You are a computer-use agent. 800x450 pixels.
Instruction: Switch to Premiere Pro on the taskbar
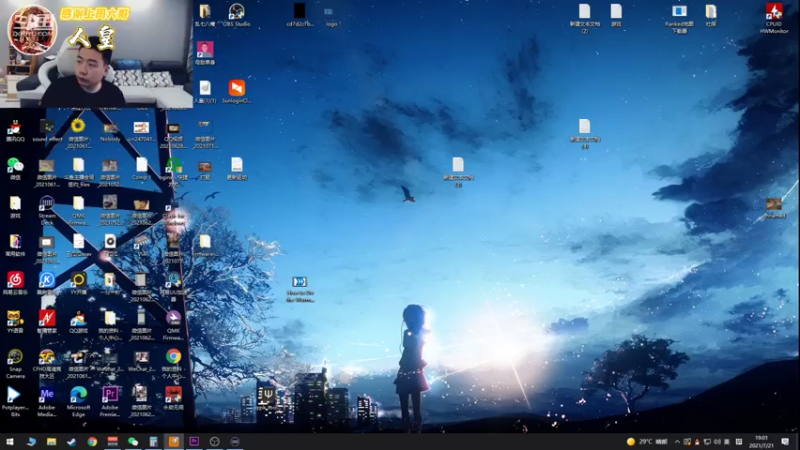click(x=194, y=441)
